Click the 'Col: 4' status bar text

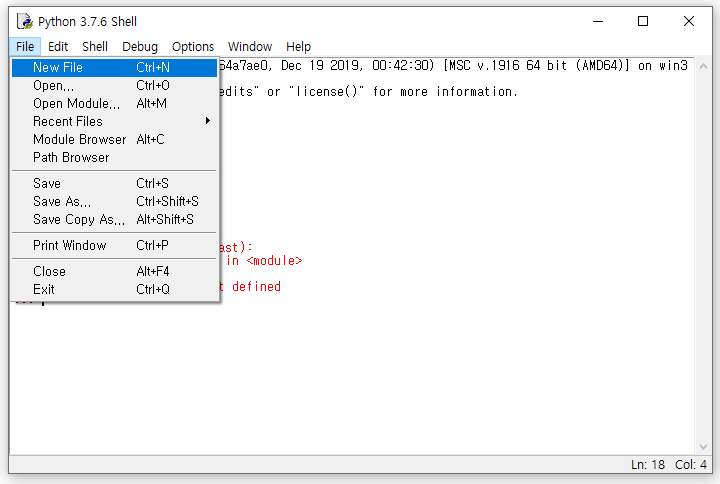point(691,465)
